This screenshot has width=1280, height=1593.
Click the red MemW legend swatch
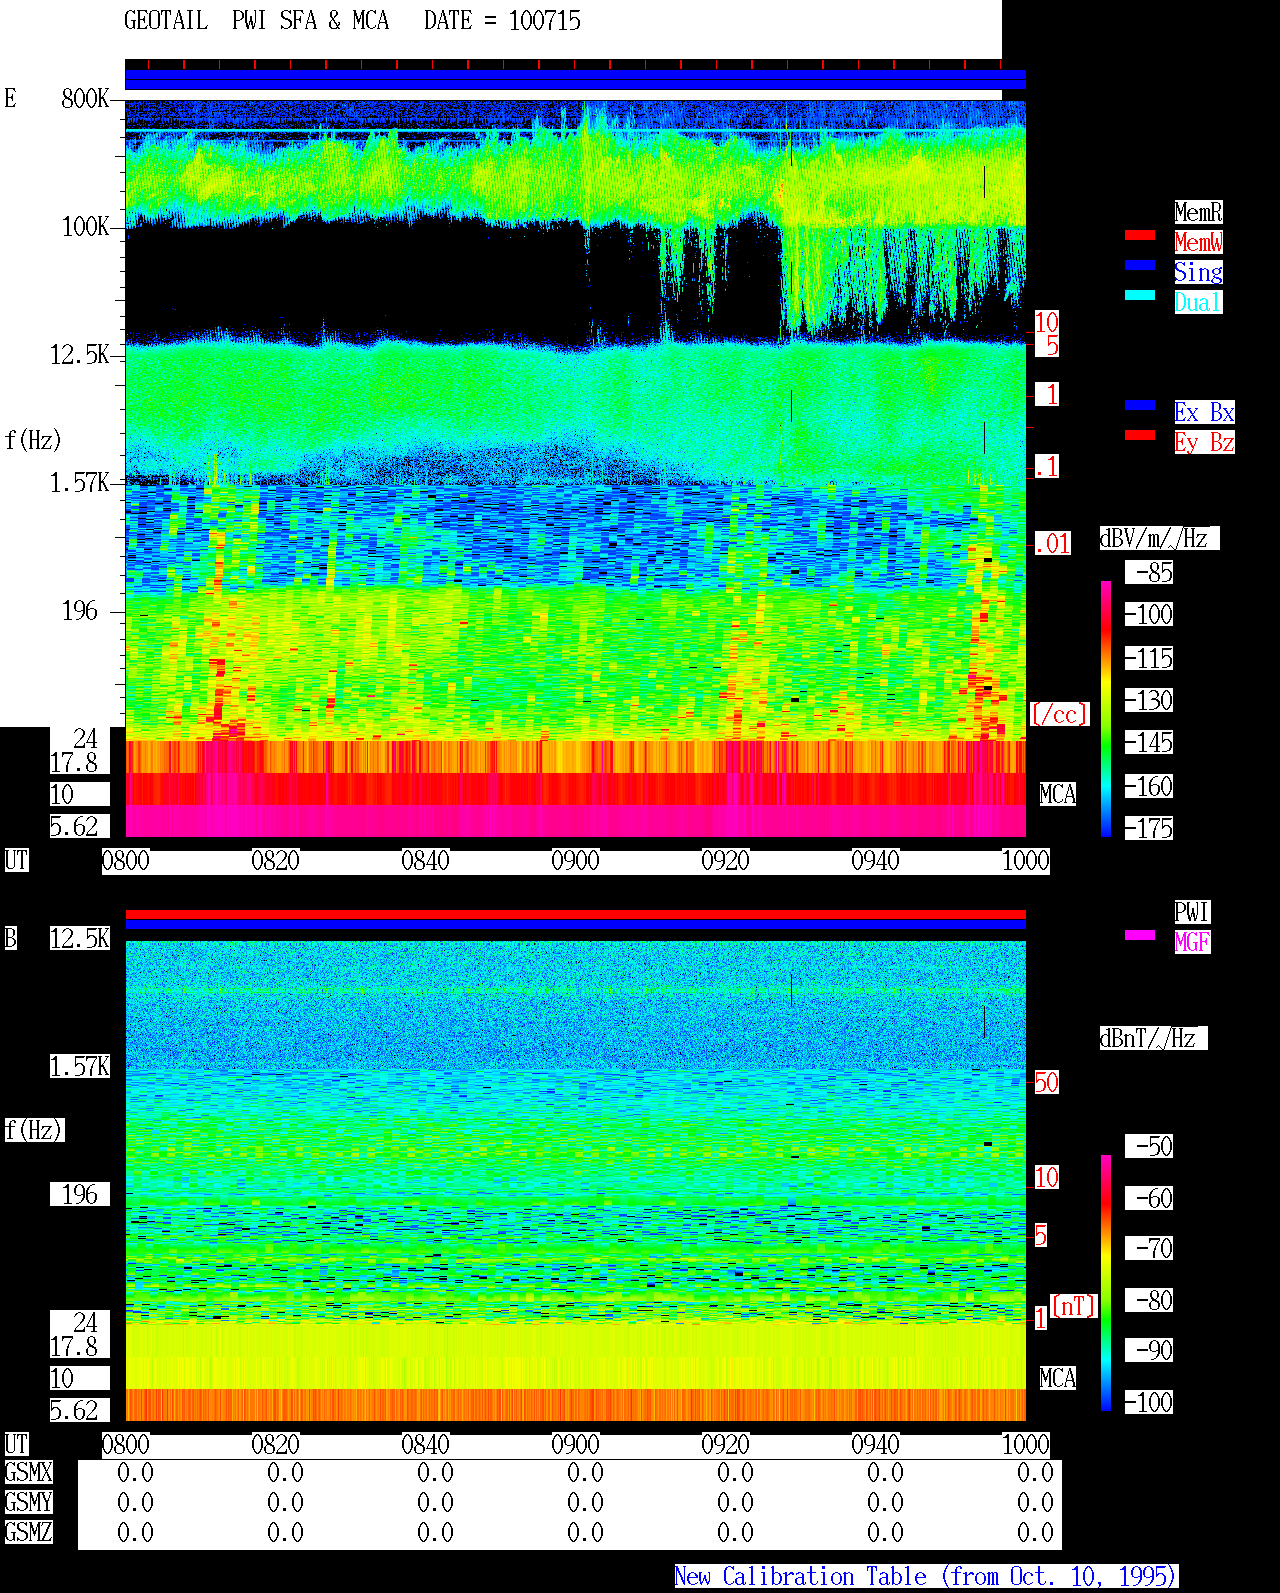click(x=1140, y=236)
